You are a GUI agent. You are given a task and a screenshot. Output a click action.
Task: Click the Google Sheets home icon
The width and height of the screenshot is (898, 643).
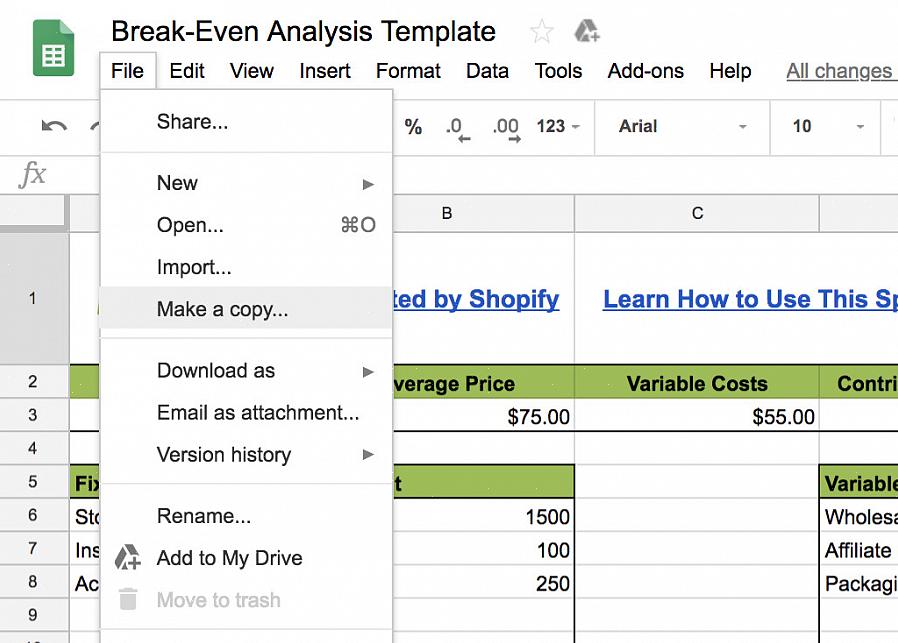pyautogui.click(x=53, y=48)
